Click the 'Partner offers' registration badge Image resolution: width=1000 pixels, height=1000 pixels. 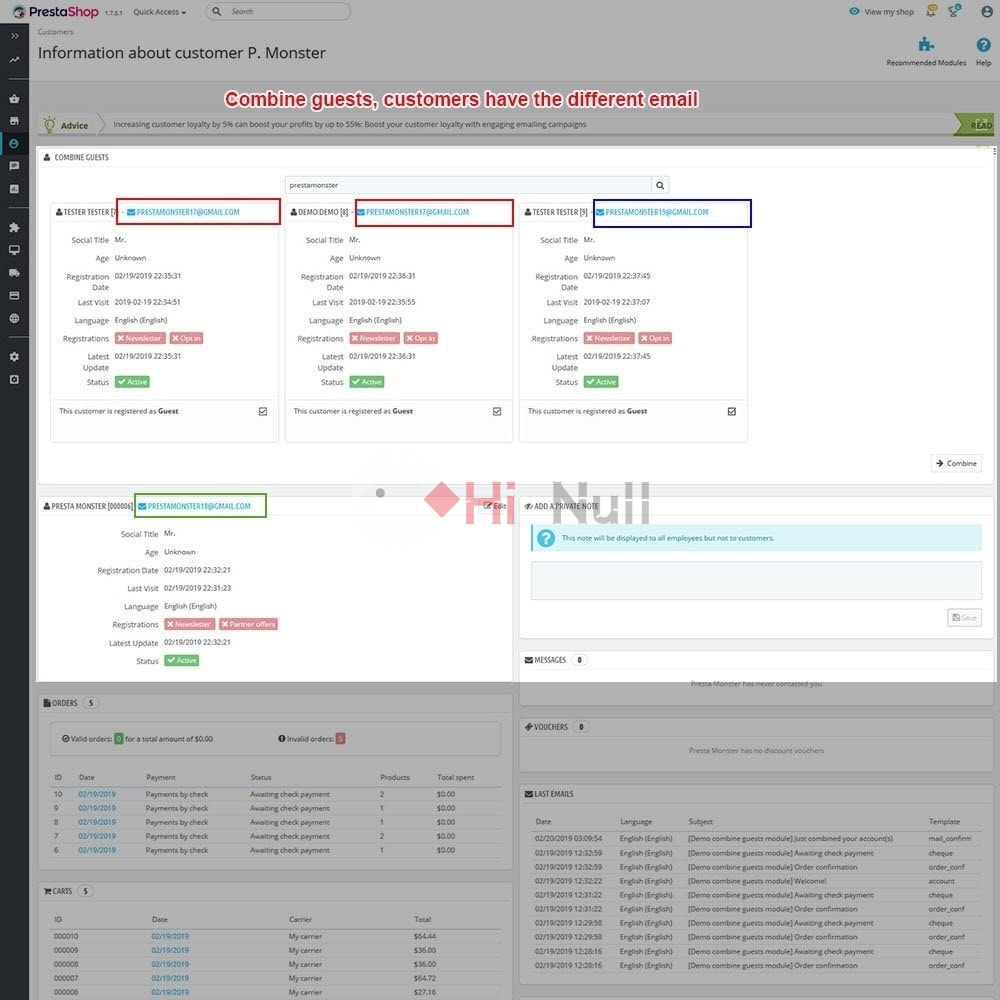tap(248, 624)
